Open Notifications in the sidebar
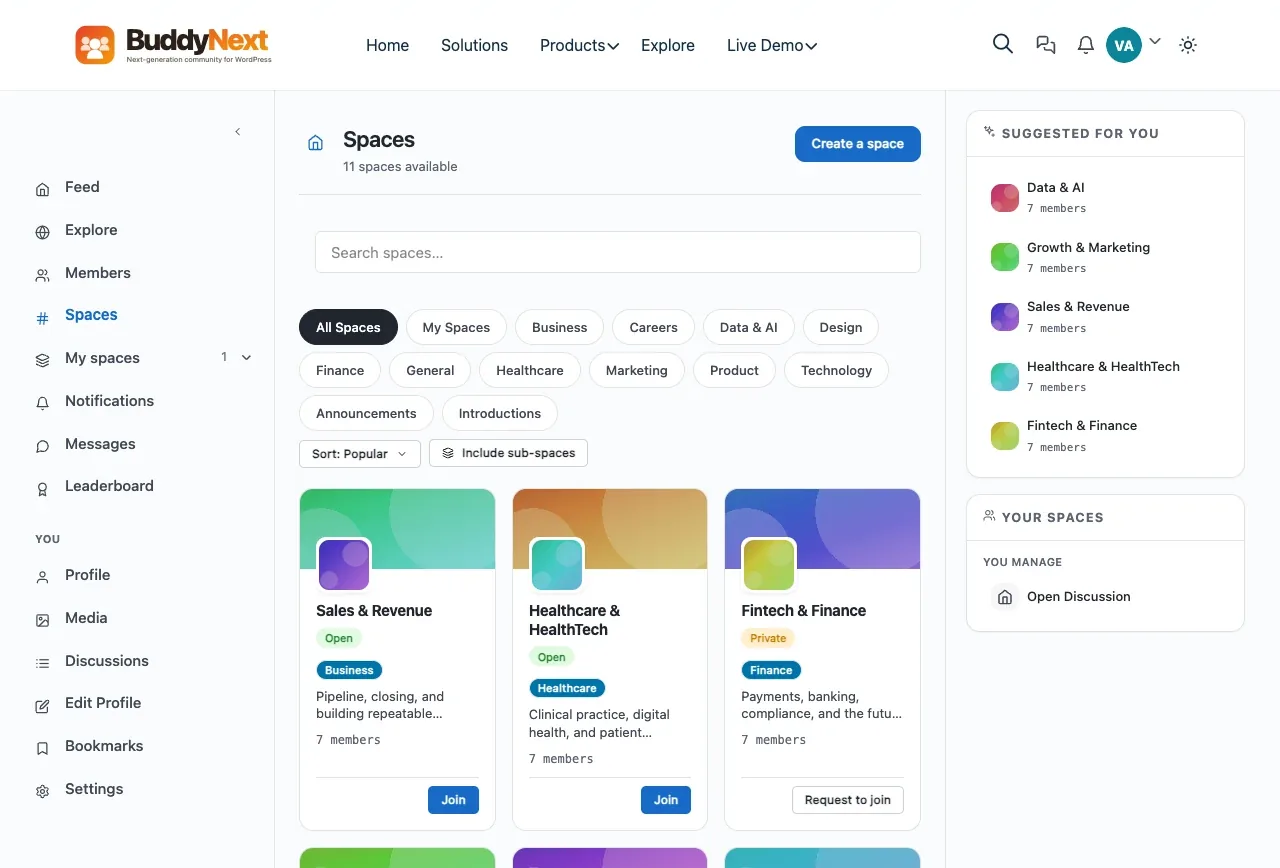 click(109, 401)
